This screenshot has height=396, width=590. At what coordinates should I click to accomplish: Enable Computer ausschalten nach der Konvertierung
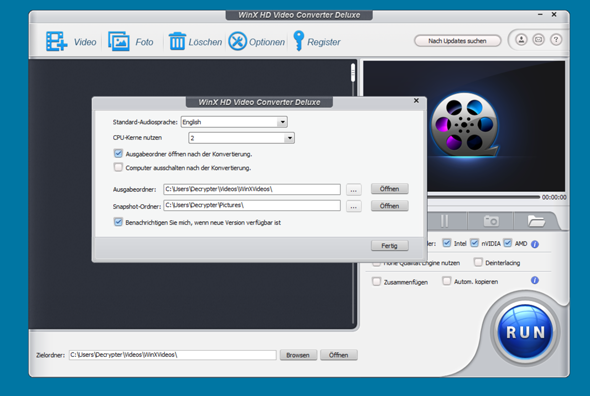pyautogui.click(x=118, y=167)
